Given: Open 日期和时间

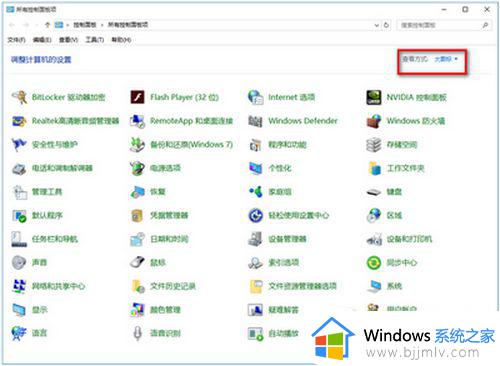Looking at the screenshot, I should [159, 239].
